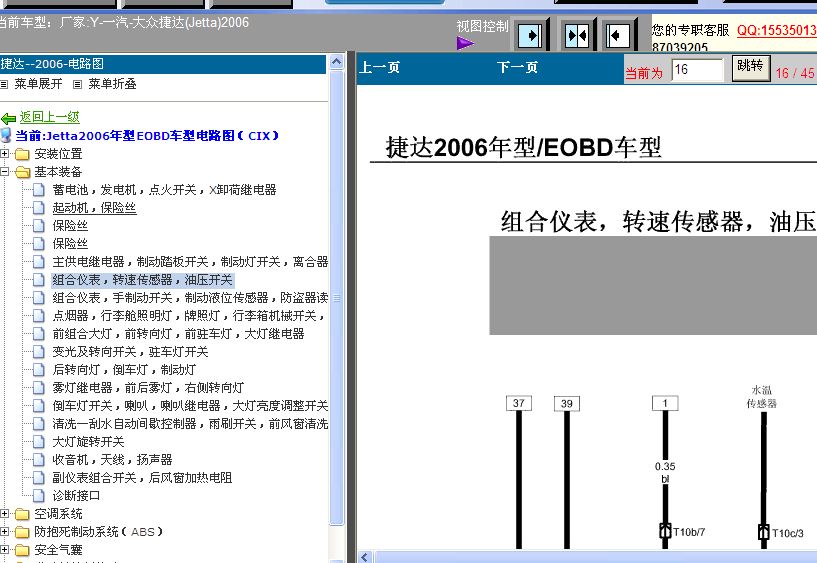Click the 16 / 45 page counter

click(795, 73)
